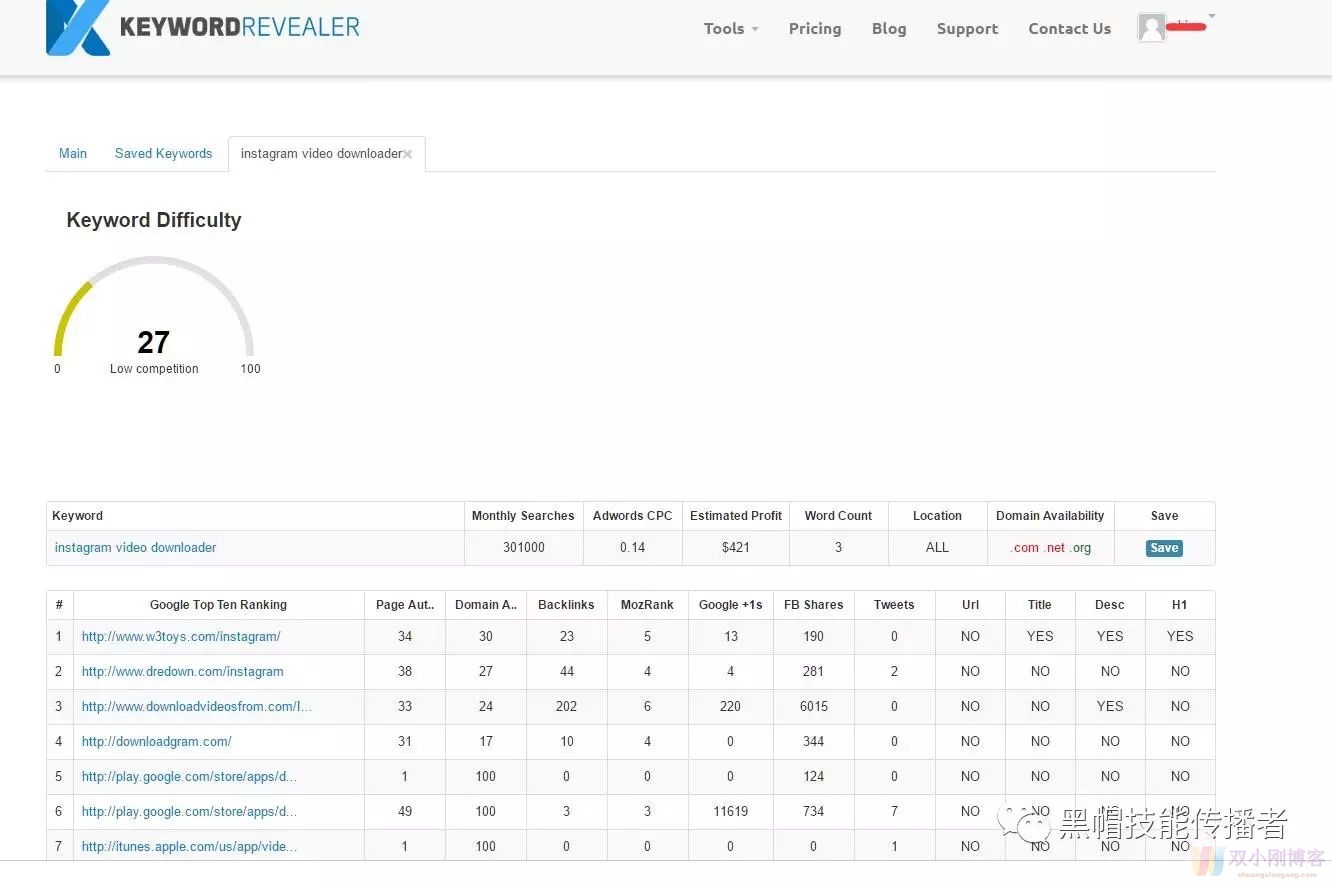The width and height of the screenshot is (1332, 883).
Task: Select the instagram video downloader tab
Action: click(x=321, y=154)
